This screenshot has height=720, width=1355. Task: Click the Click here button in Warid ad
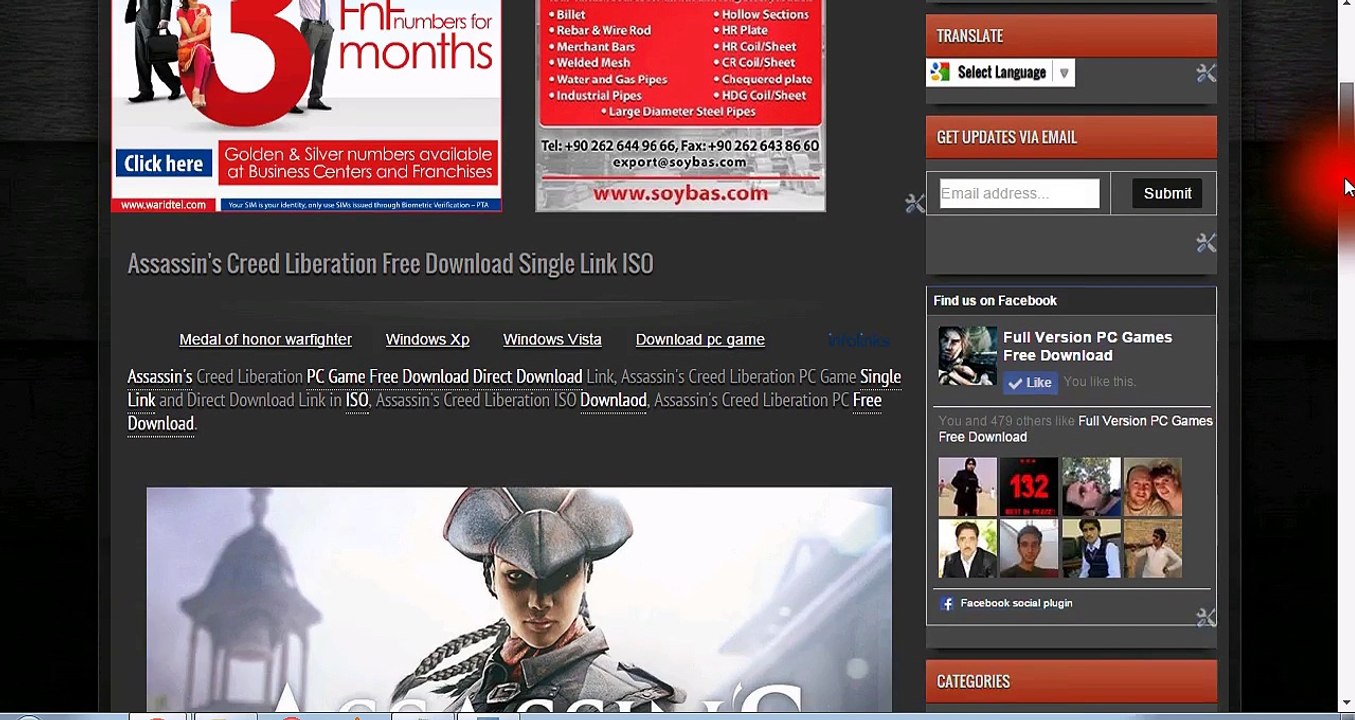click(163, 163)
